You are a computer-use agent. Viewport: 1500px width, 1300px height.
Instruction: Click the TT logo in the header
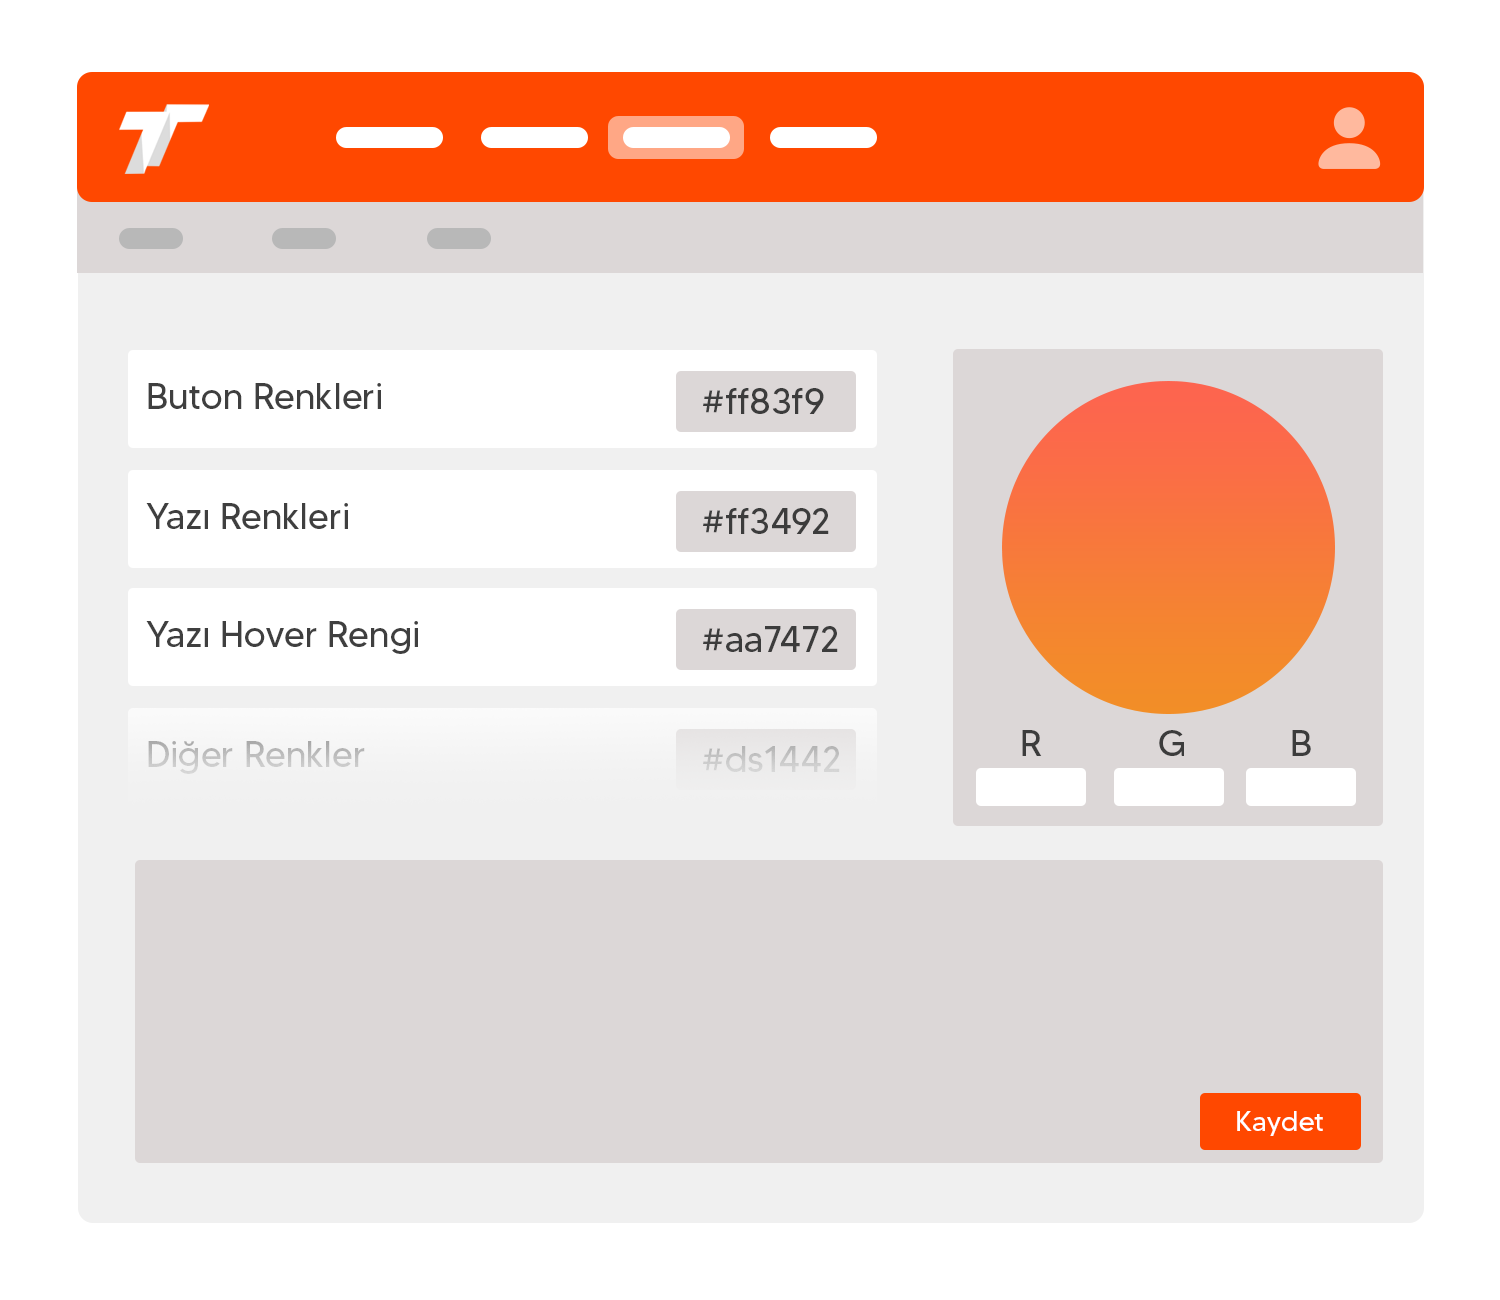coord(163,138)
